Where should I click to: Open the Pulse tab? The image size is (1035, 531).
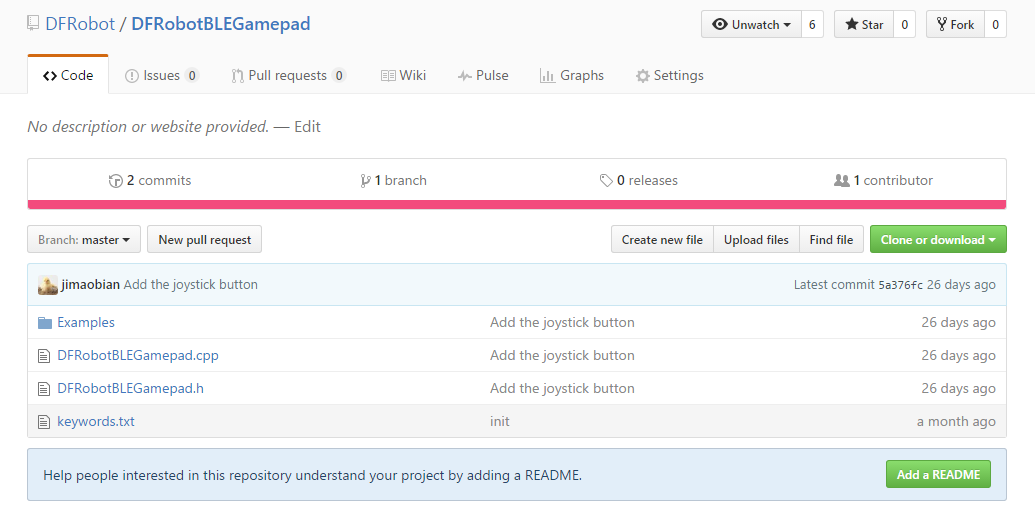[x=483, y=75]
